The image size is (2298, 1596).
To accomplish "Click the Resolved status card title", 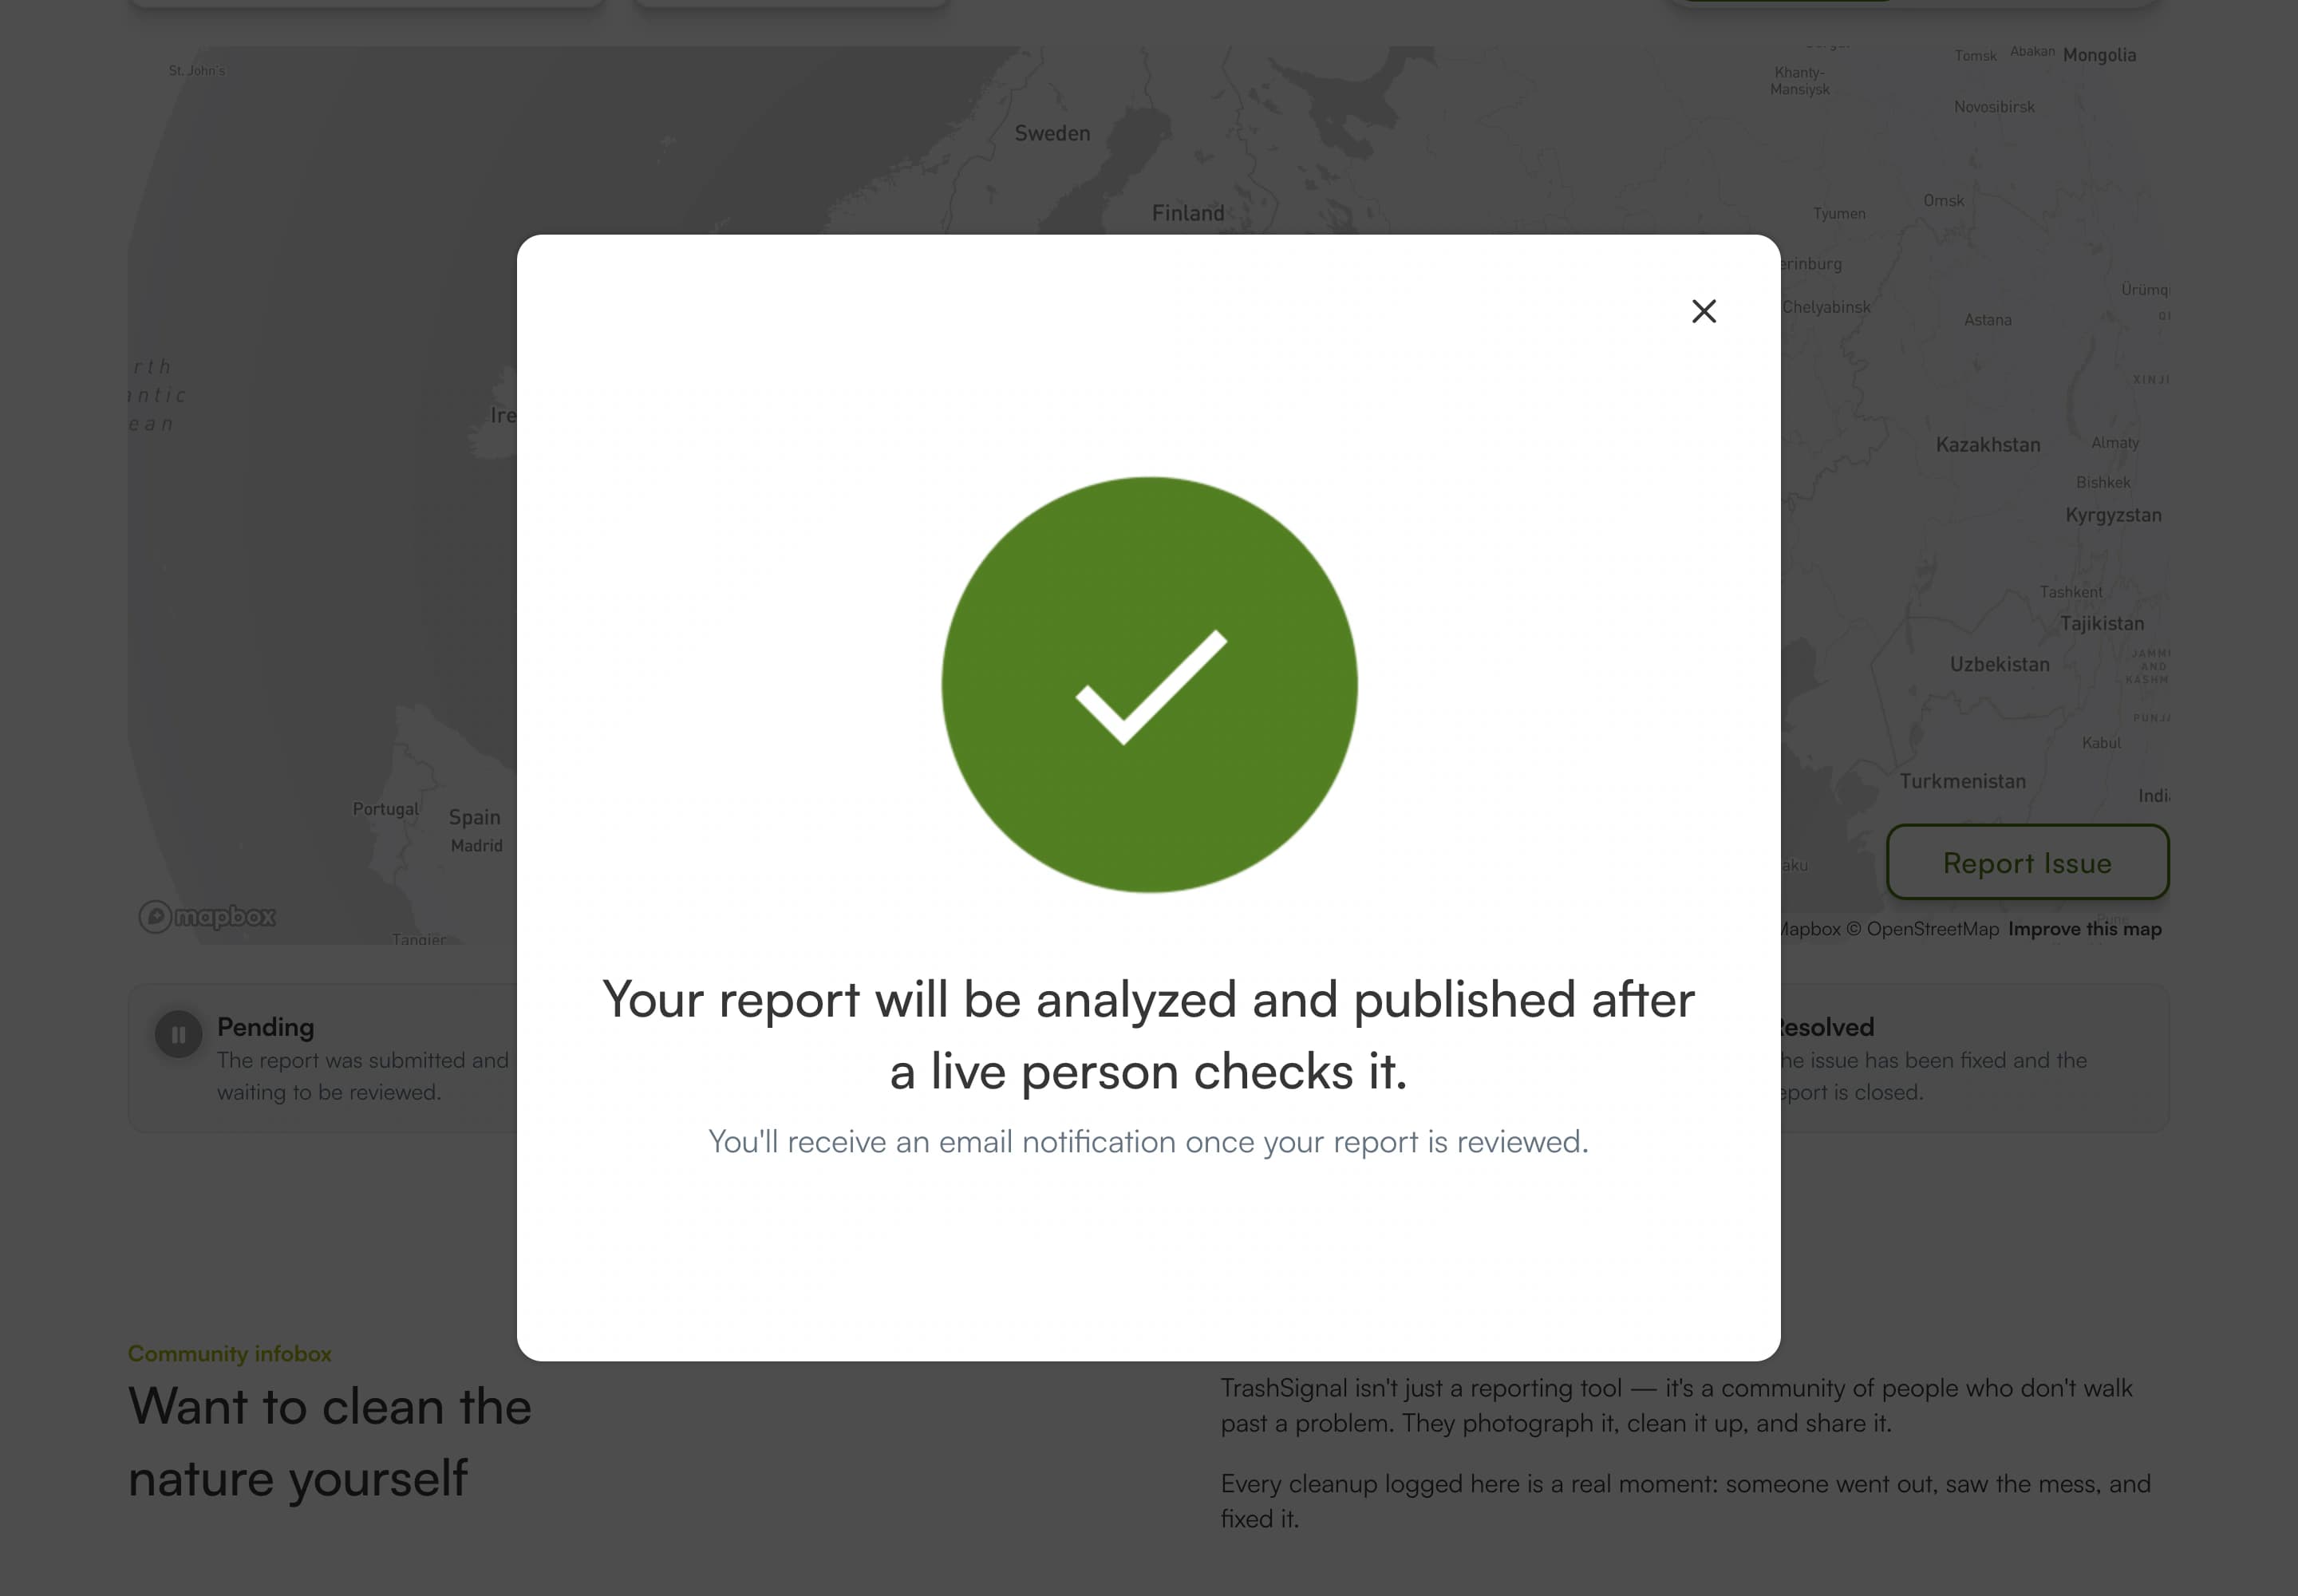I will tap(1826, 1027).
